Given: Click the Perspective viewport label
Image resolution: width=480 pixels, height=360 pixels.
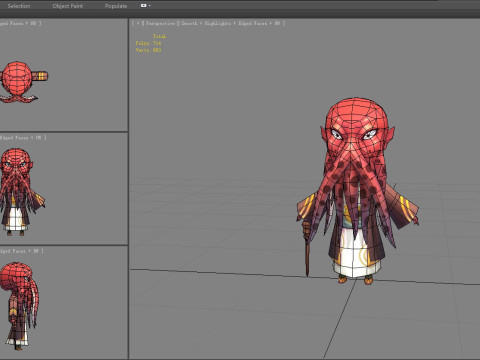Looking at the screenshot, I should pos(160,23).
